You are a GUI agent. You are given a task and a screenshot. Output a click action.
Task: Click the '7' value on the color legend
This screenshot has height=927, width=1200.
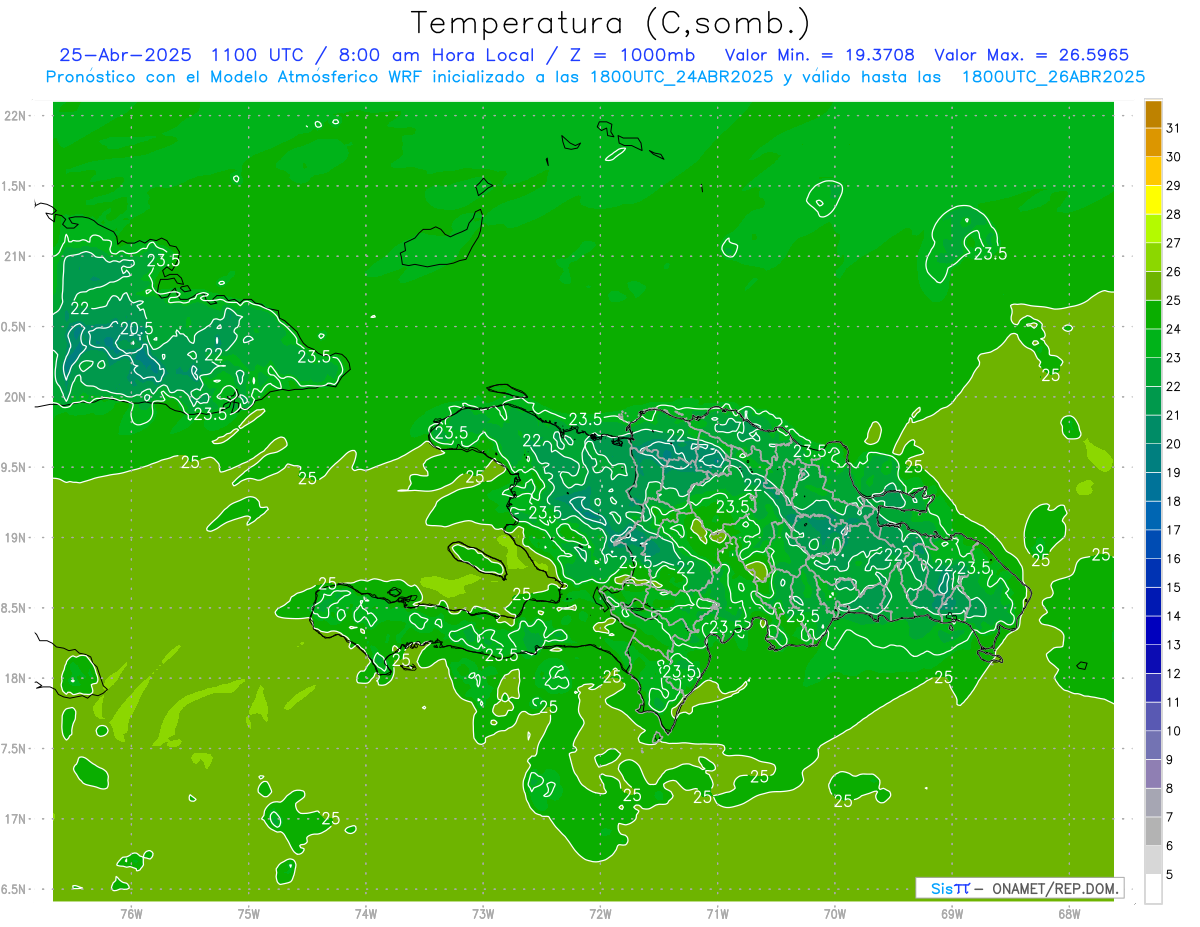tap(1170, 817)
